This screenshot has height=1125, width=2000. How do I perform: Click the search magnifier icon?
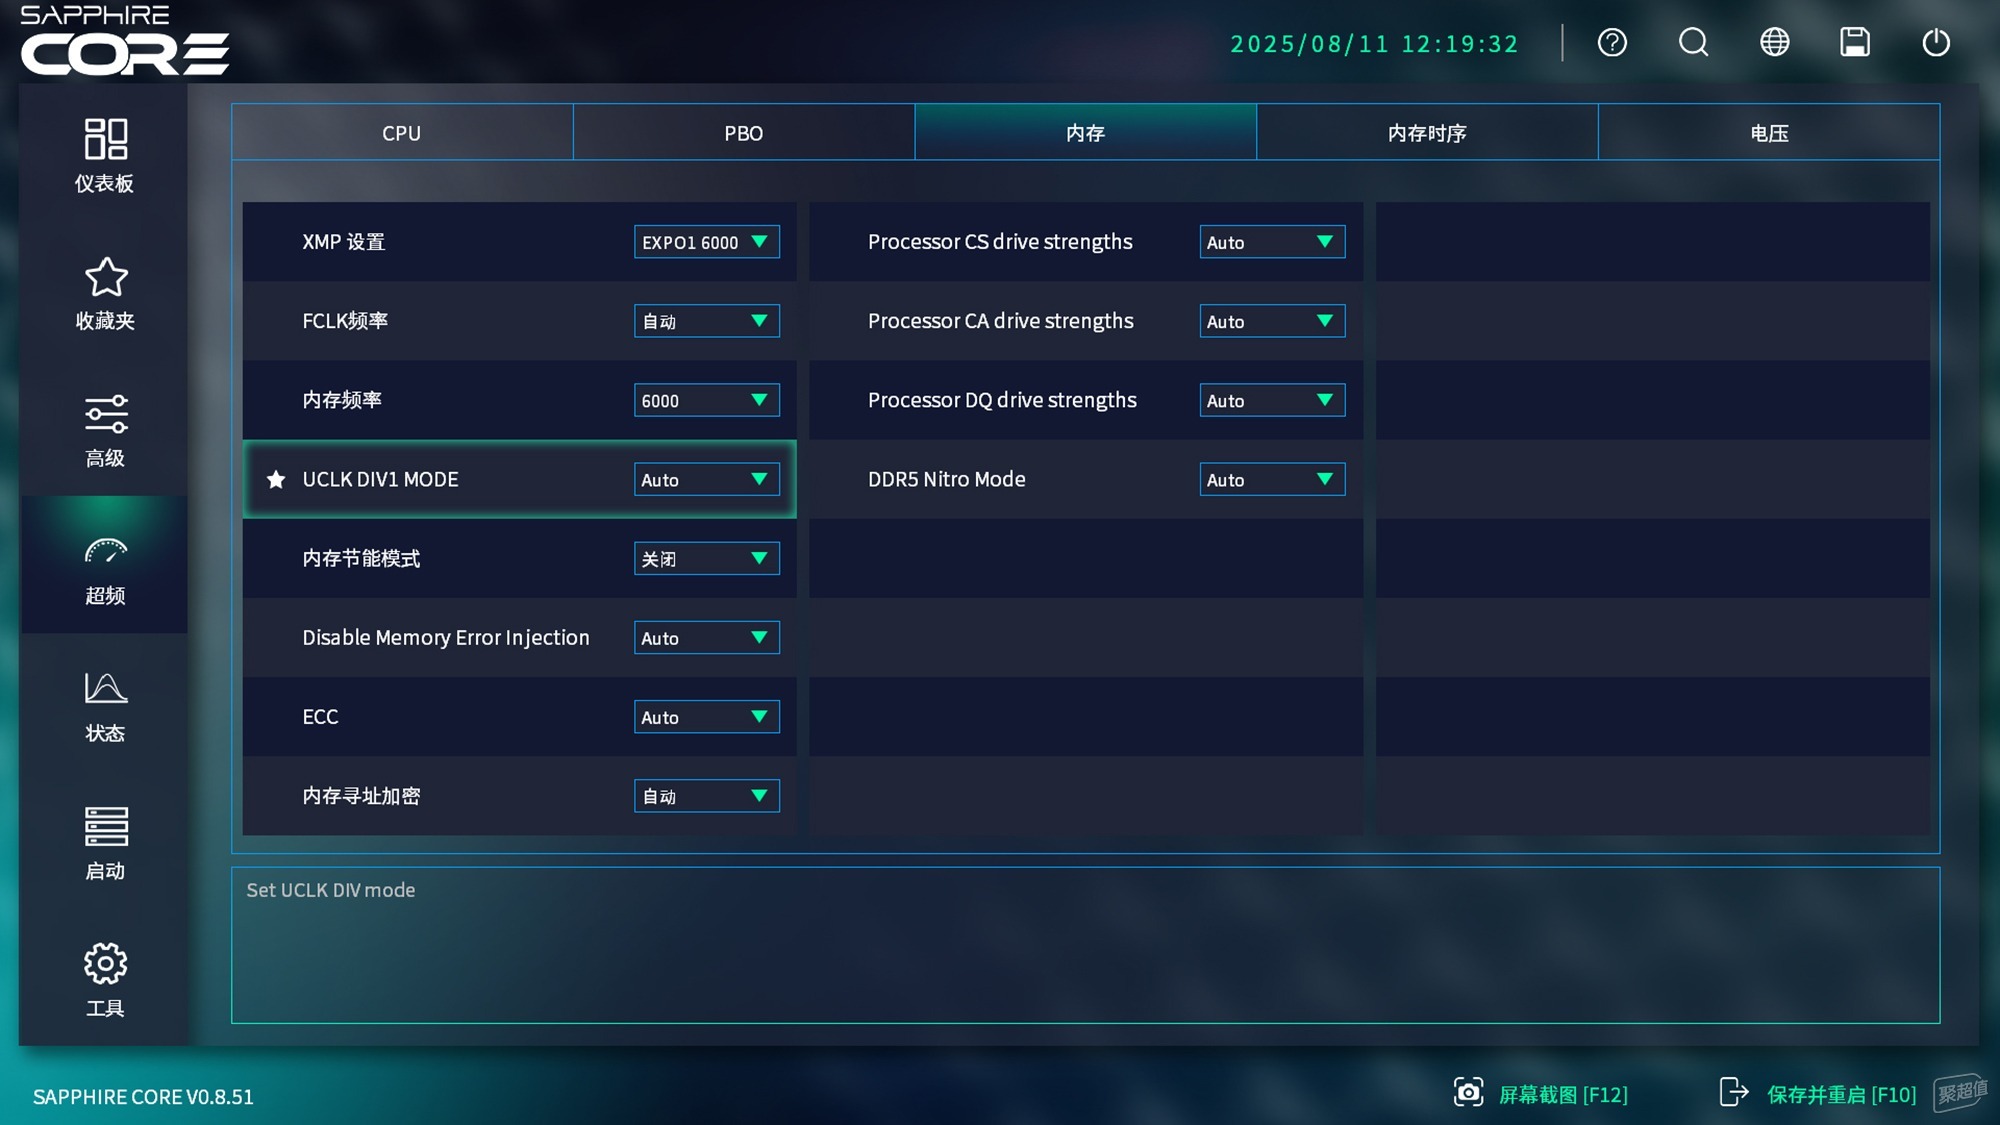point(1693,42)
